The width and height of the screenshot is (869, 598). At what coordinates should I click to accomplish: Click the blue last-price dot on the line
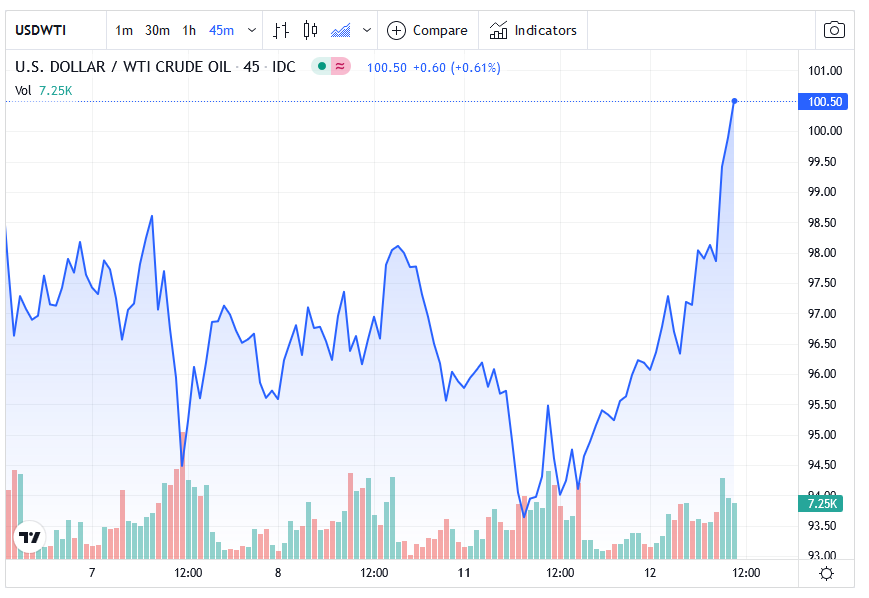coord(734,101)
